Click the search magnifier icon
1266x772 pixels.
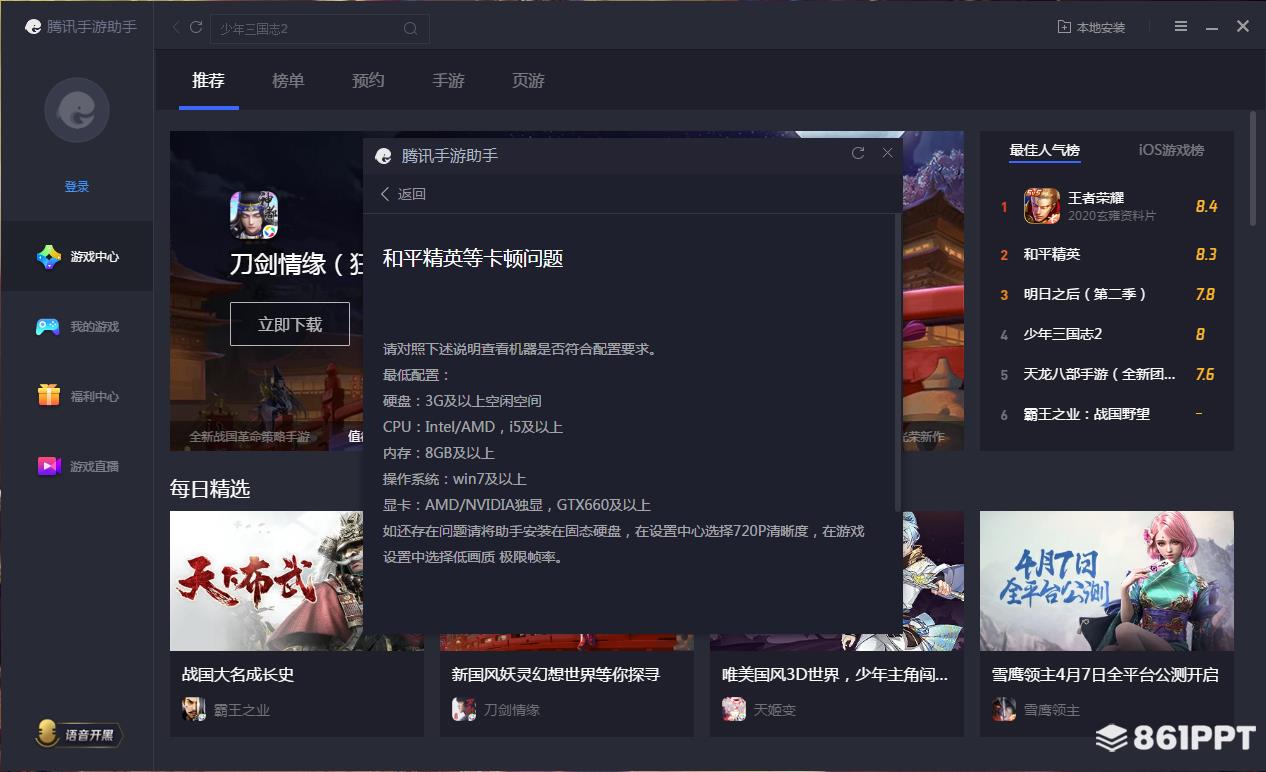pyautogui.click(x=410, y=29)
